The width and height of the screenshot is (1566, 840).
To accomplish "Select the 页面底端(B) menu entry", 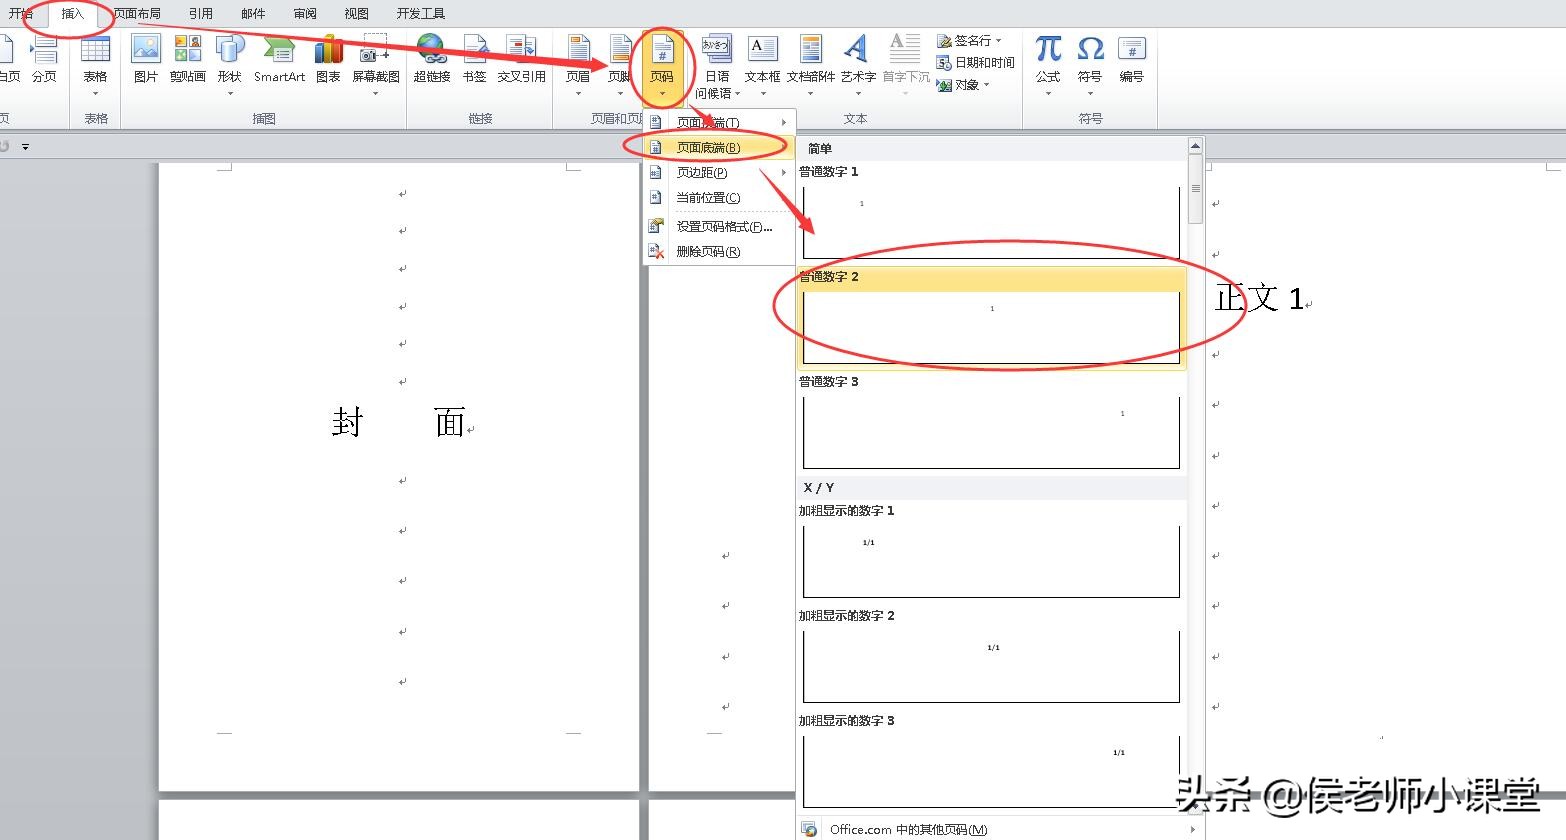I will pyautogui.click(x=719, y=148).
